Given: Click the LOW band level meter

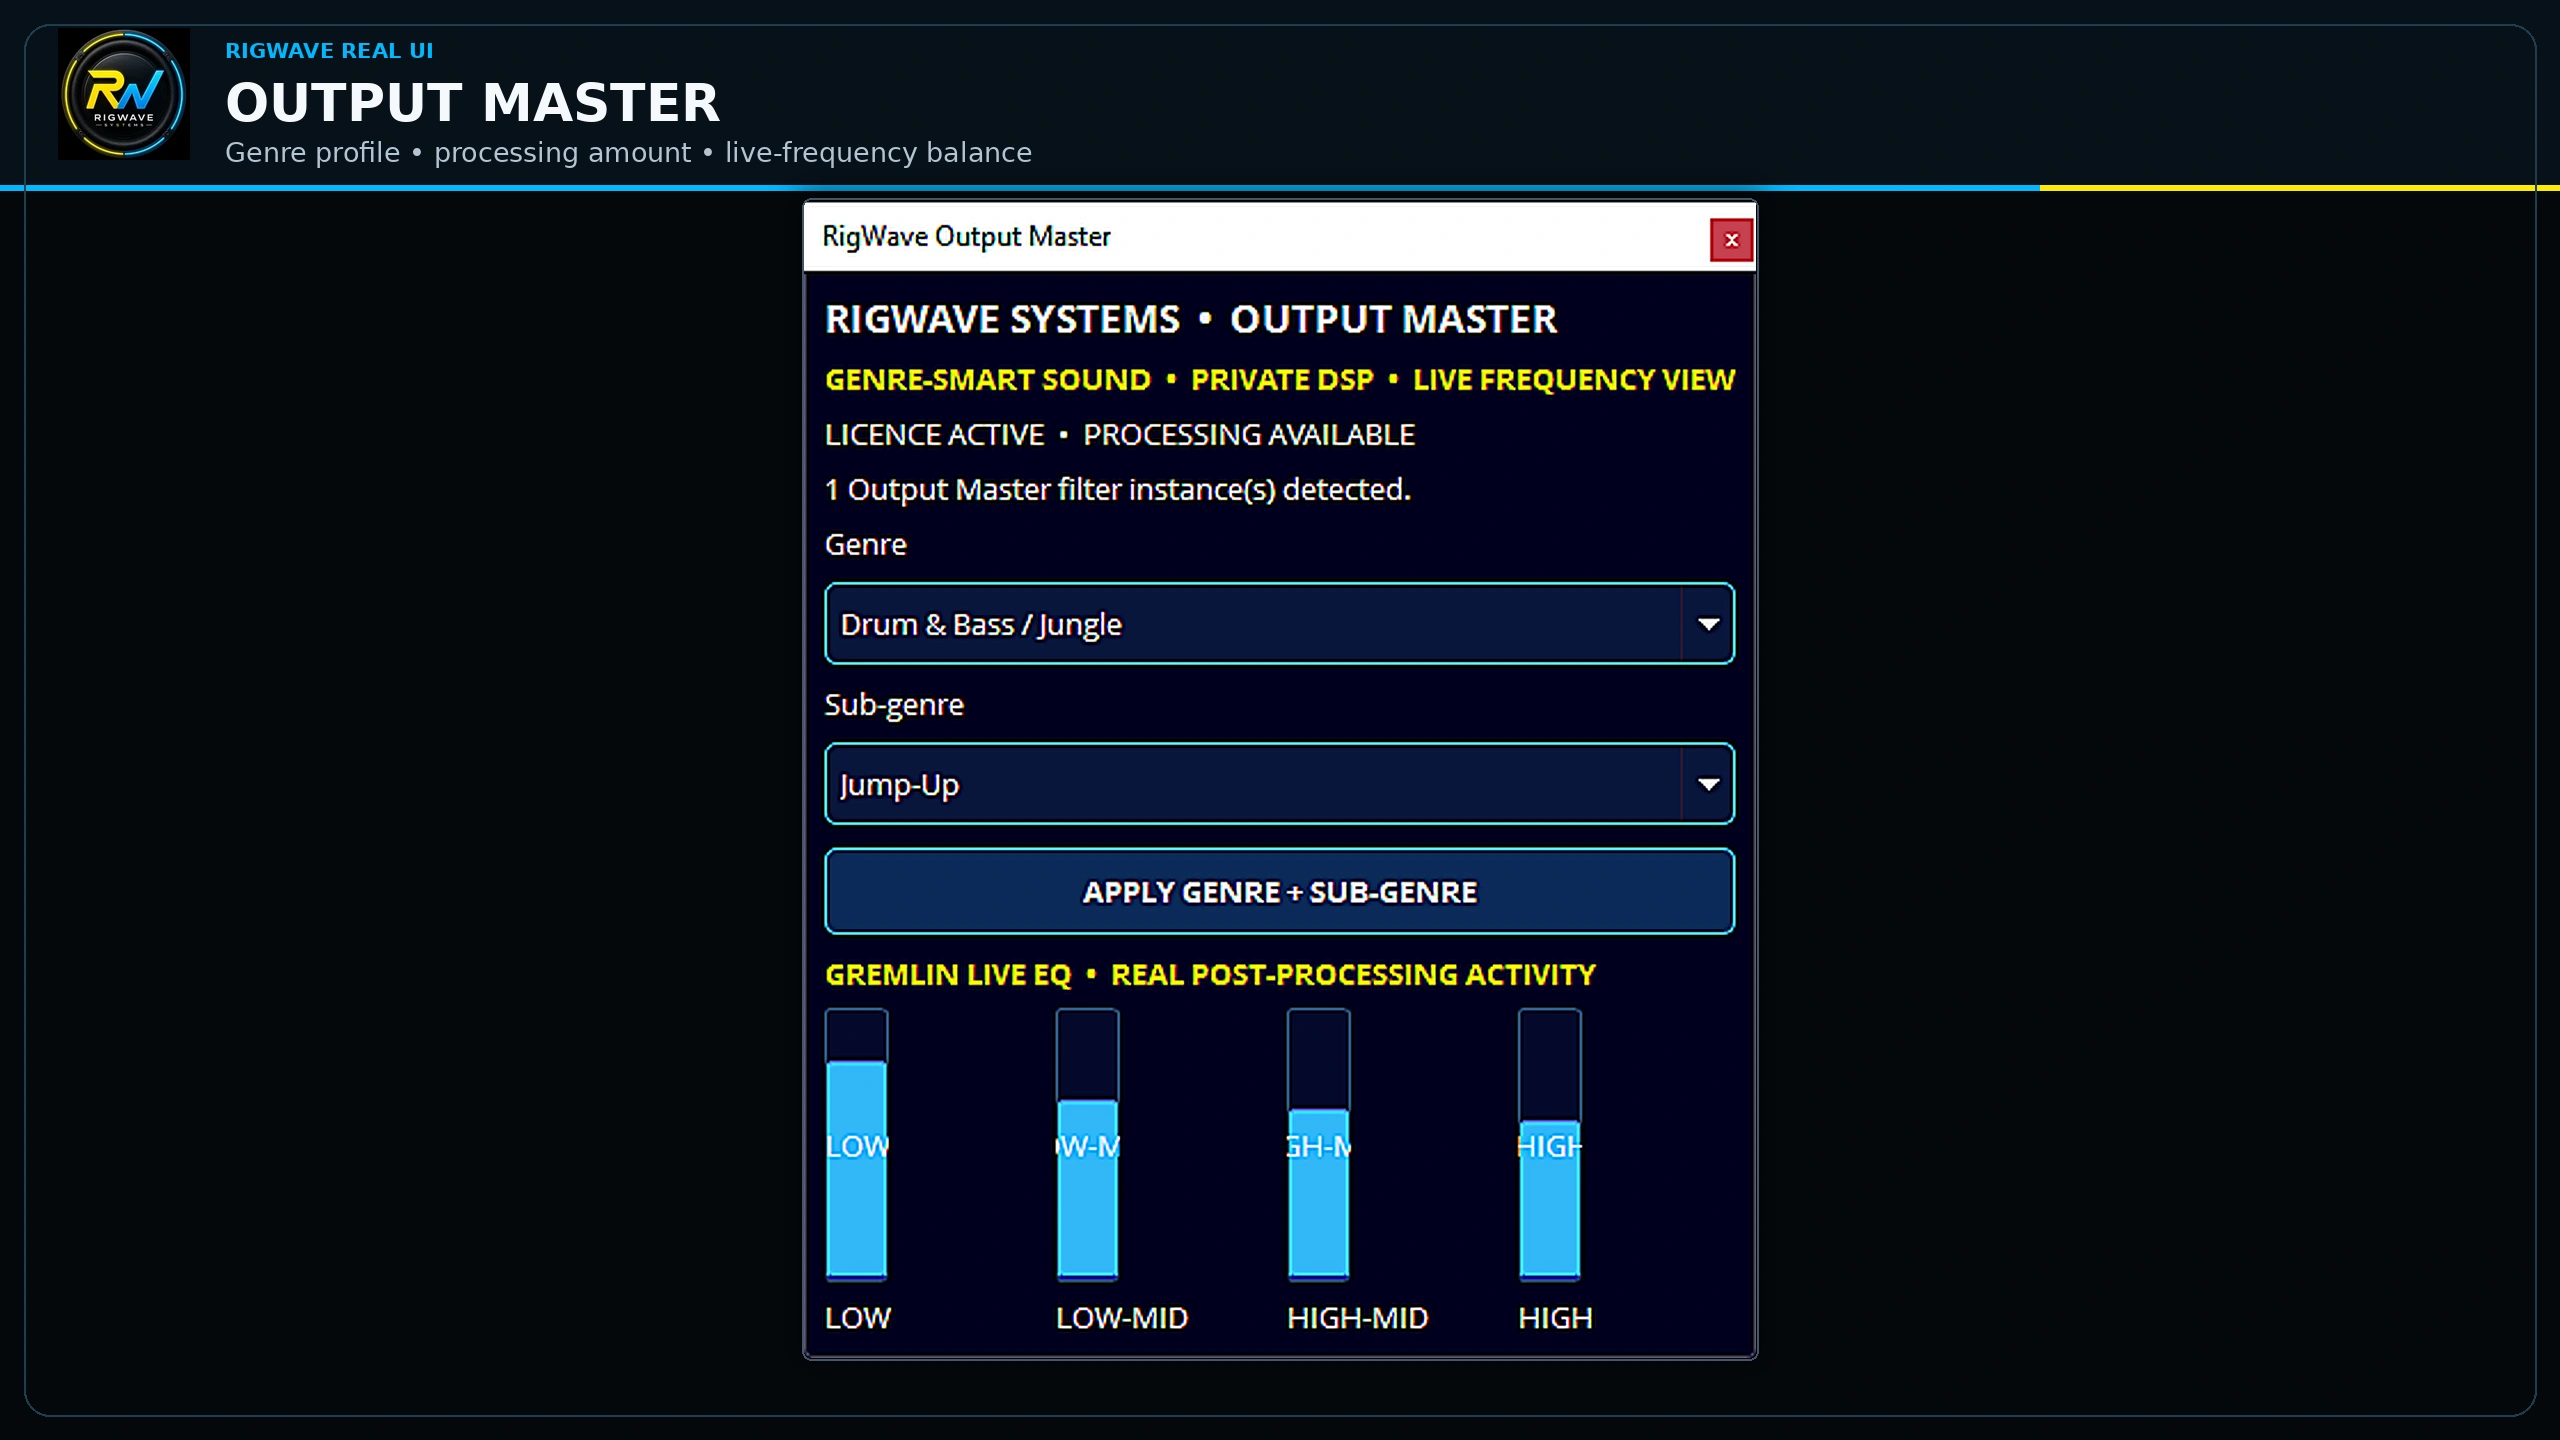Looking at the screenshot, I should [x=856, y=1145].
